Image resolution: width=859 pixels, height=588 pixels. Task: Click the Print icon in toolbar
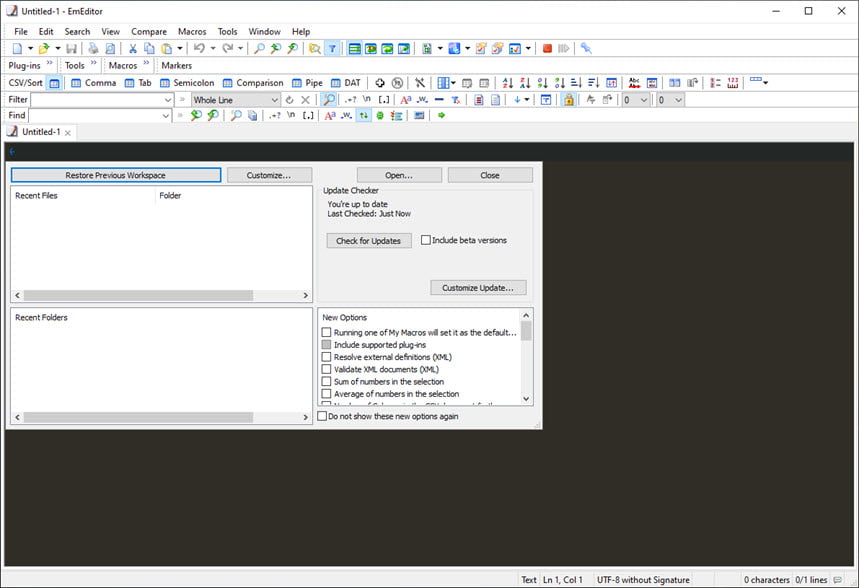tap(93, 49)
